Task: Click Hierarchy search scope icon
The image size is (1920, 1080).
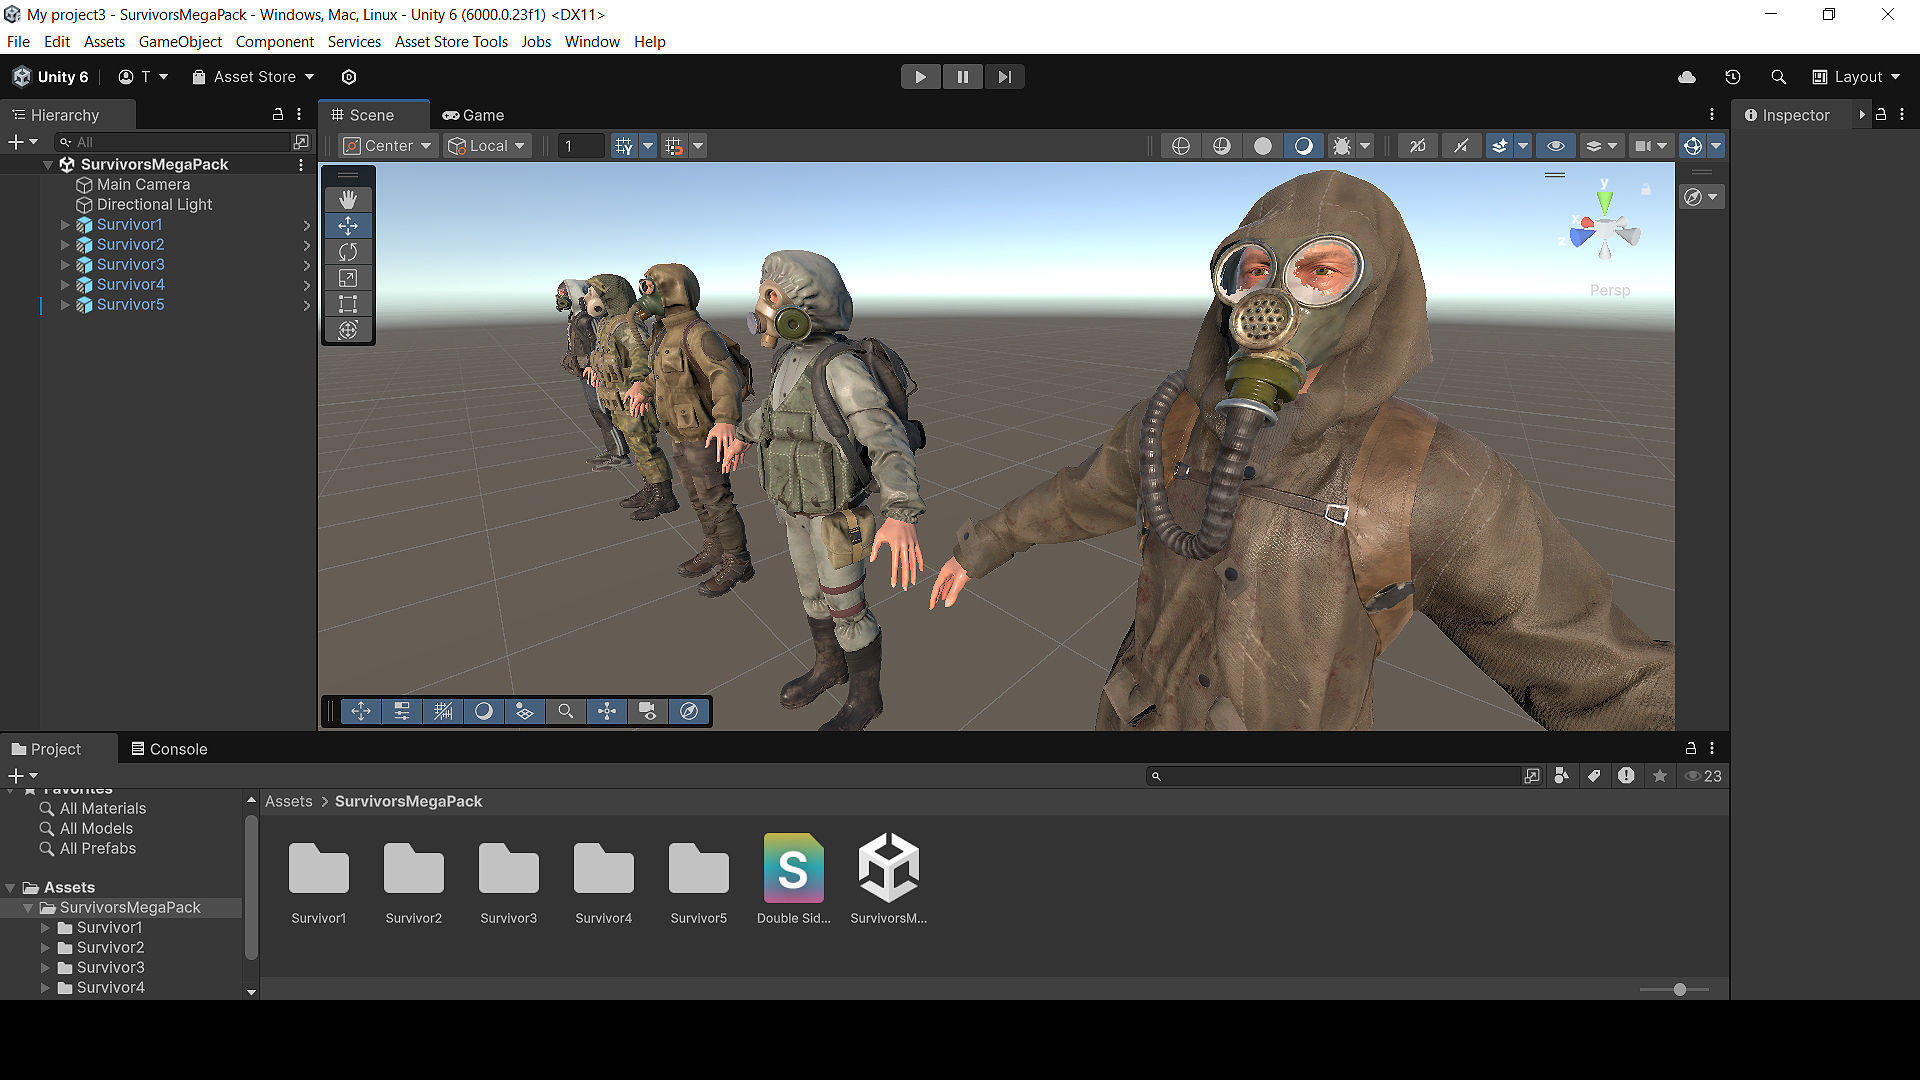Action: click(301, 142)
